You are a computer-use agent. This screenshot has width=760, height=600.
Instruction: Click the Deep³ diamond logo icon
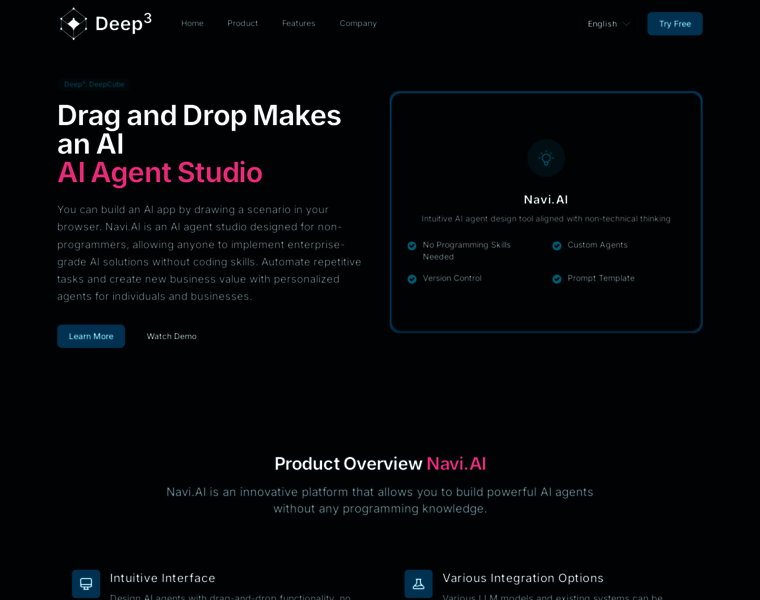74,24
